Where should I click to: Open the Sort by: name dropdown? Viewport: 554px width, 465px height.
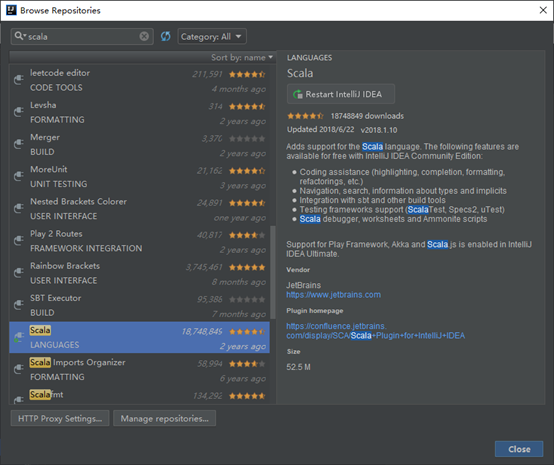point(242,58)
